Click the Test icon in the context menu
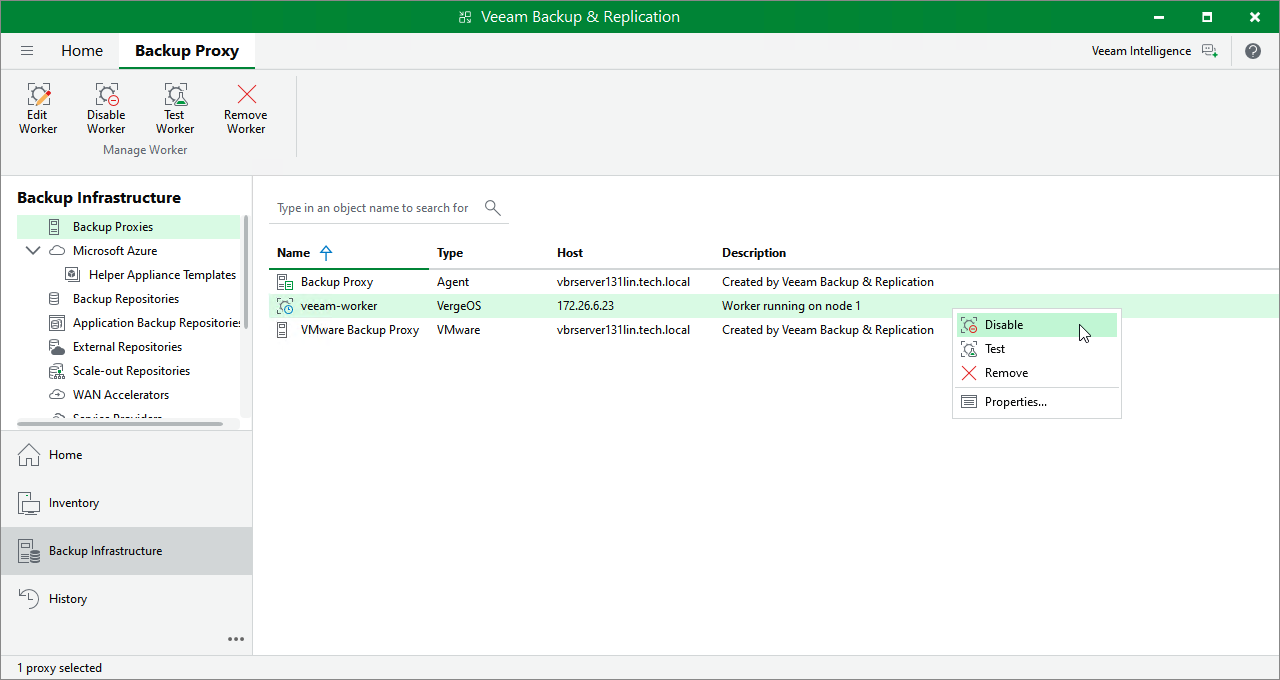Image resolution: width=1280 pixels, height=680 pixels. (969, 349)
